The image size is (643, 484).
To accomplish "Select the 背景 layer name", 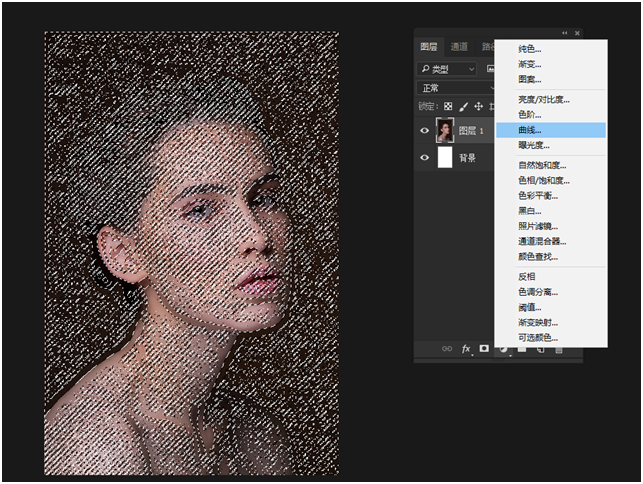I will pos(467,158).
